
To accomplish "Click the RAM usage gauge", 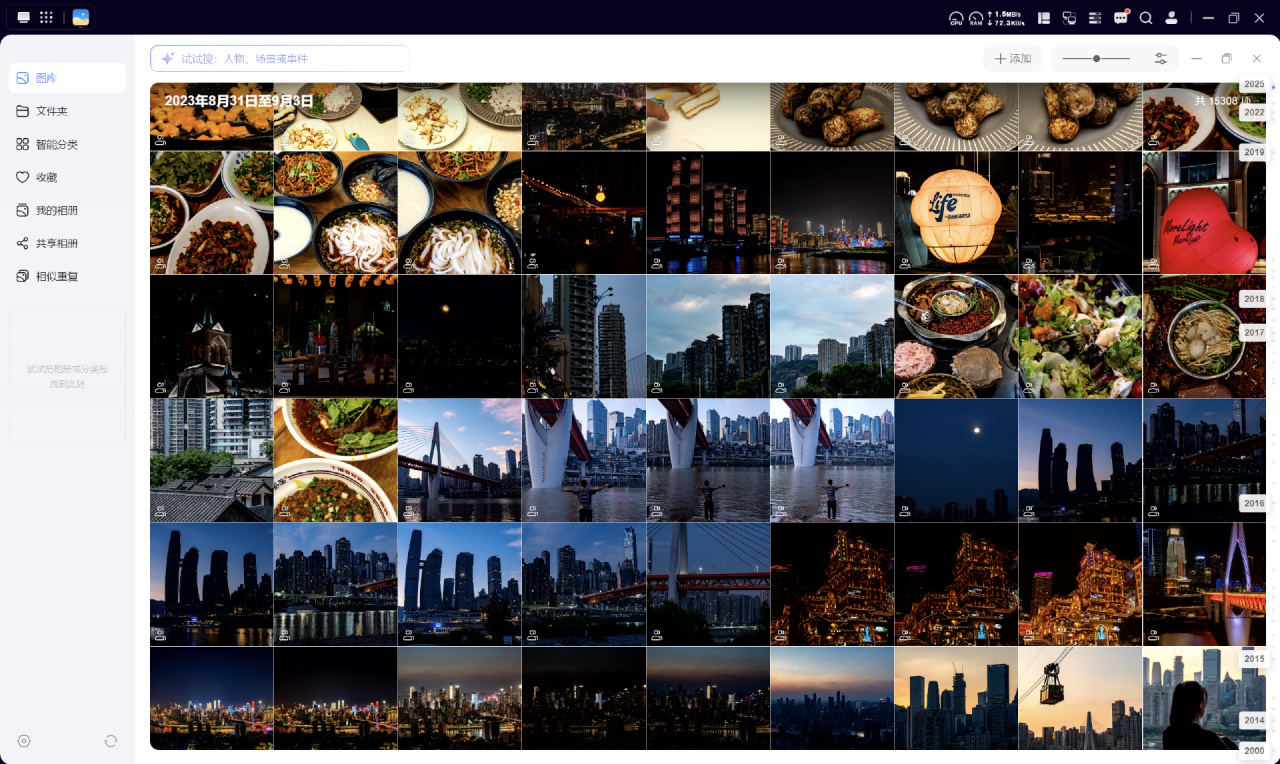I will pos(976,18).
